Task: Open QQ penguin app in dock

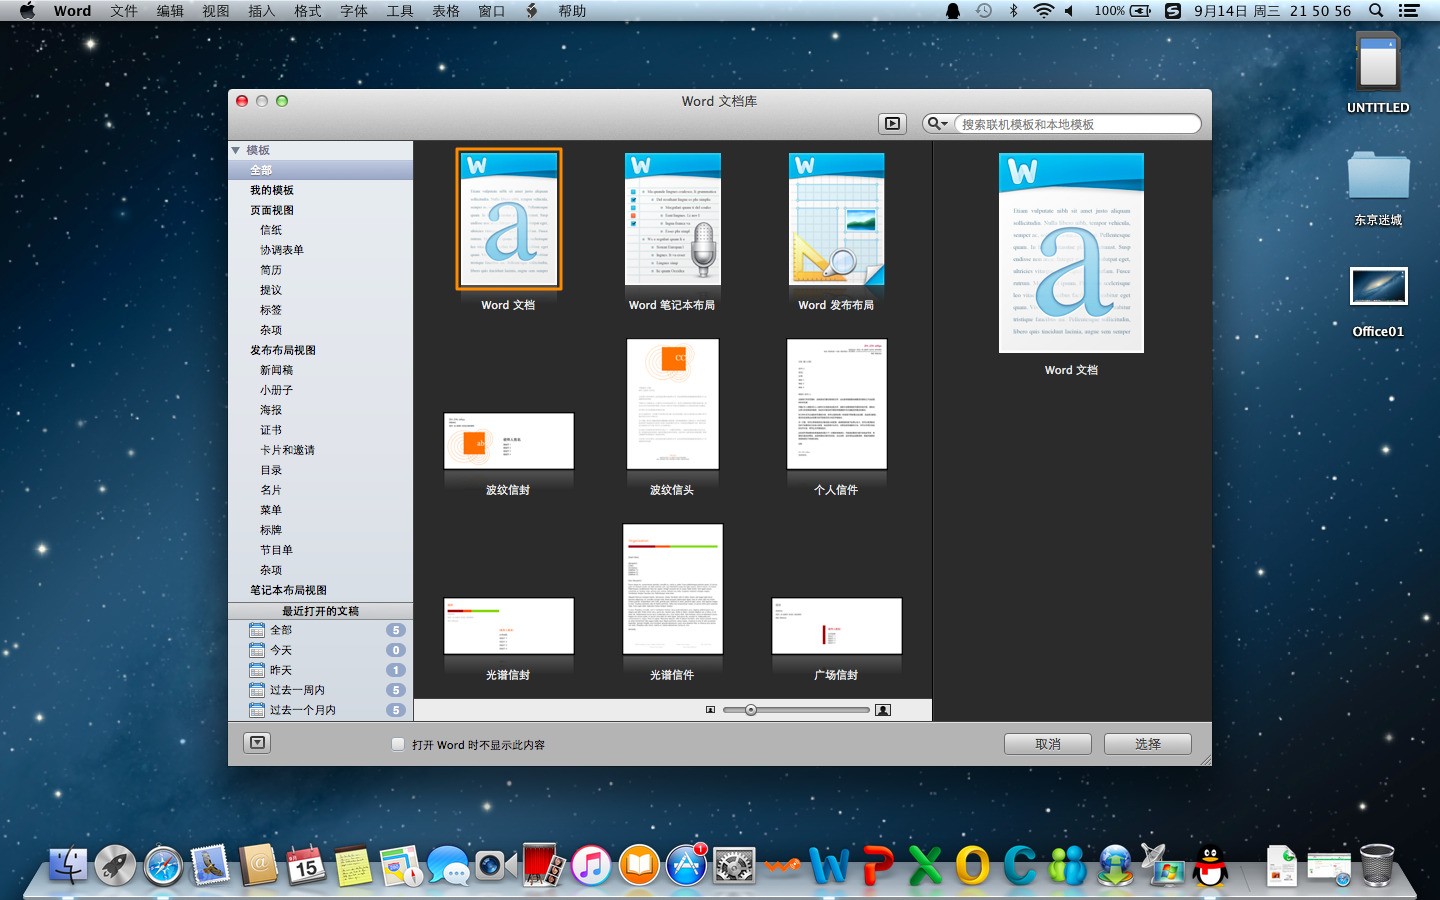Action: click(x=1211, y=866)
